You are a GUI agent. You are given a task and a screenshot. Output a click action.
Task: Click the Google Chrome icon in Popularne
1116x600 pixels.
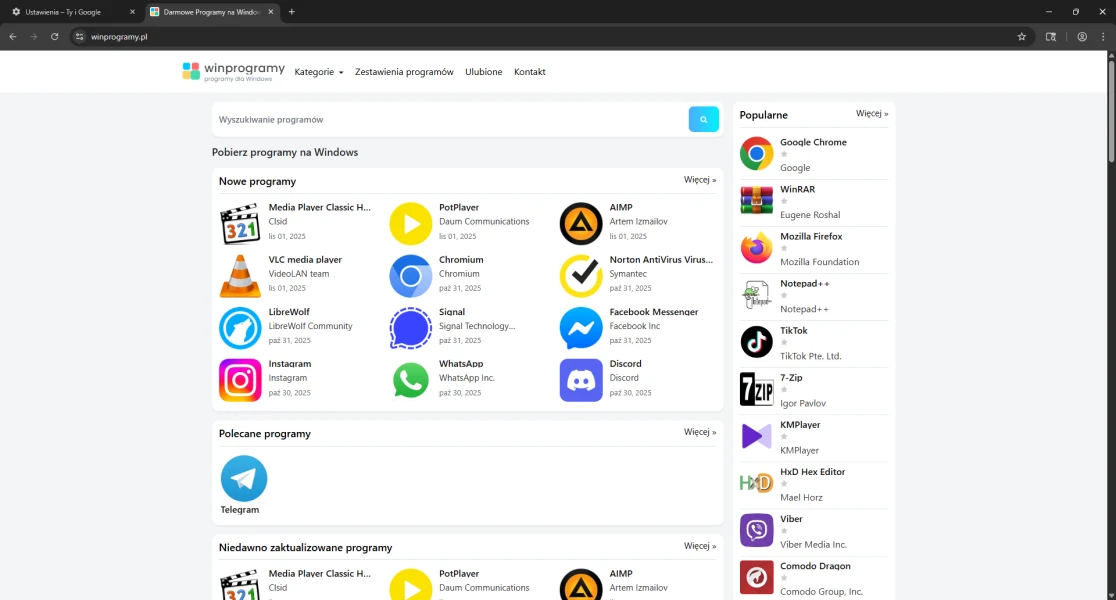tap(756, 154)
